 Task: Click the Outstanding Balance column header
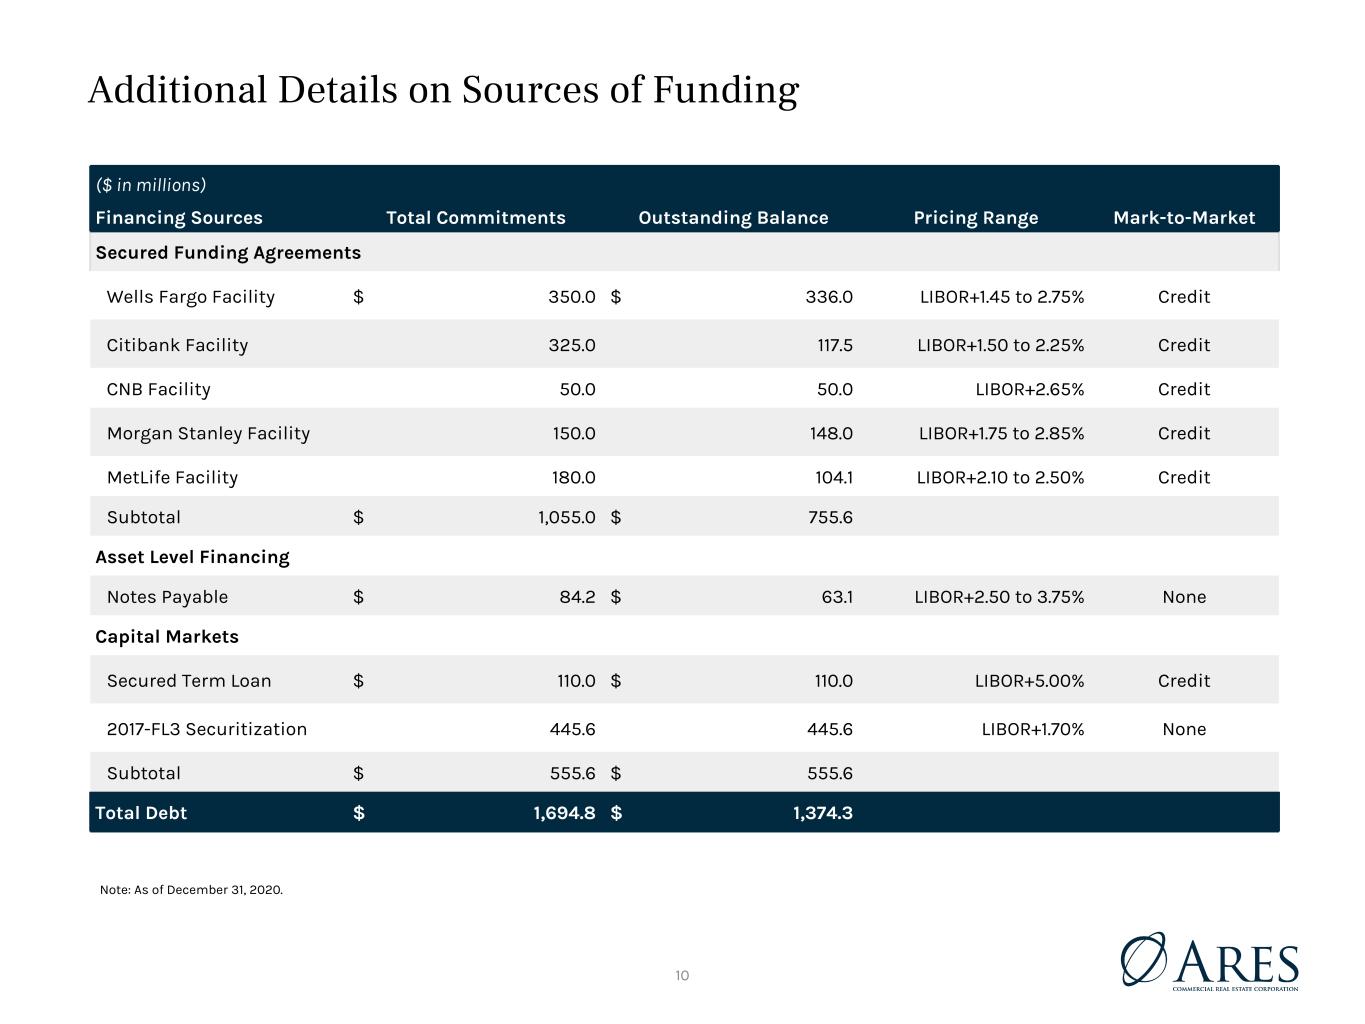pos(733,218)
